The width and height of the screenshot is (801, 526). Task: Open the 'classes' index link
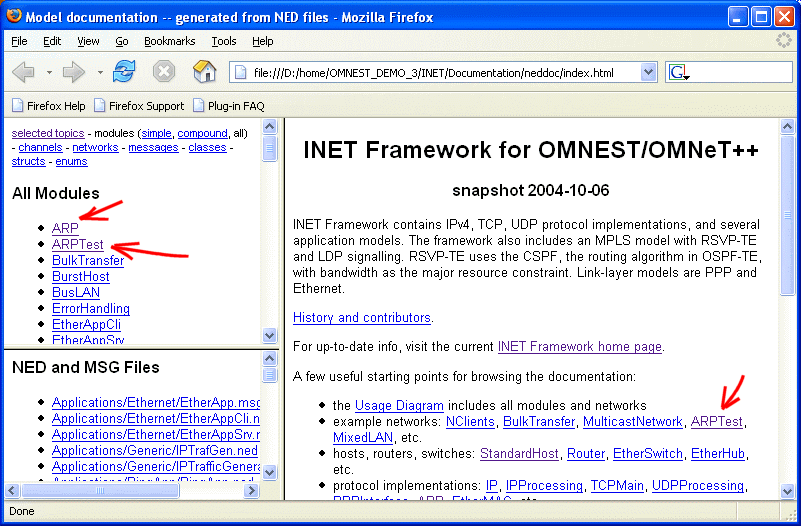pyautogui.click(x=207, y=148)
